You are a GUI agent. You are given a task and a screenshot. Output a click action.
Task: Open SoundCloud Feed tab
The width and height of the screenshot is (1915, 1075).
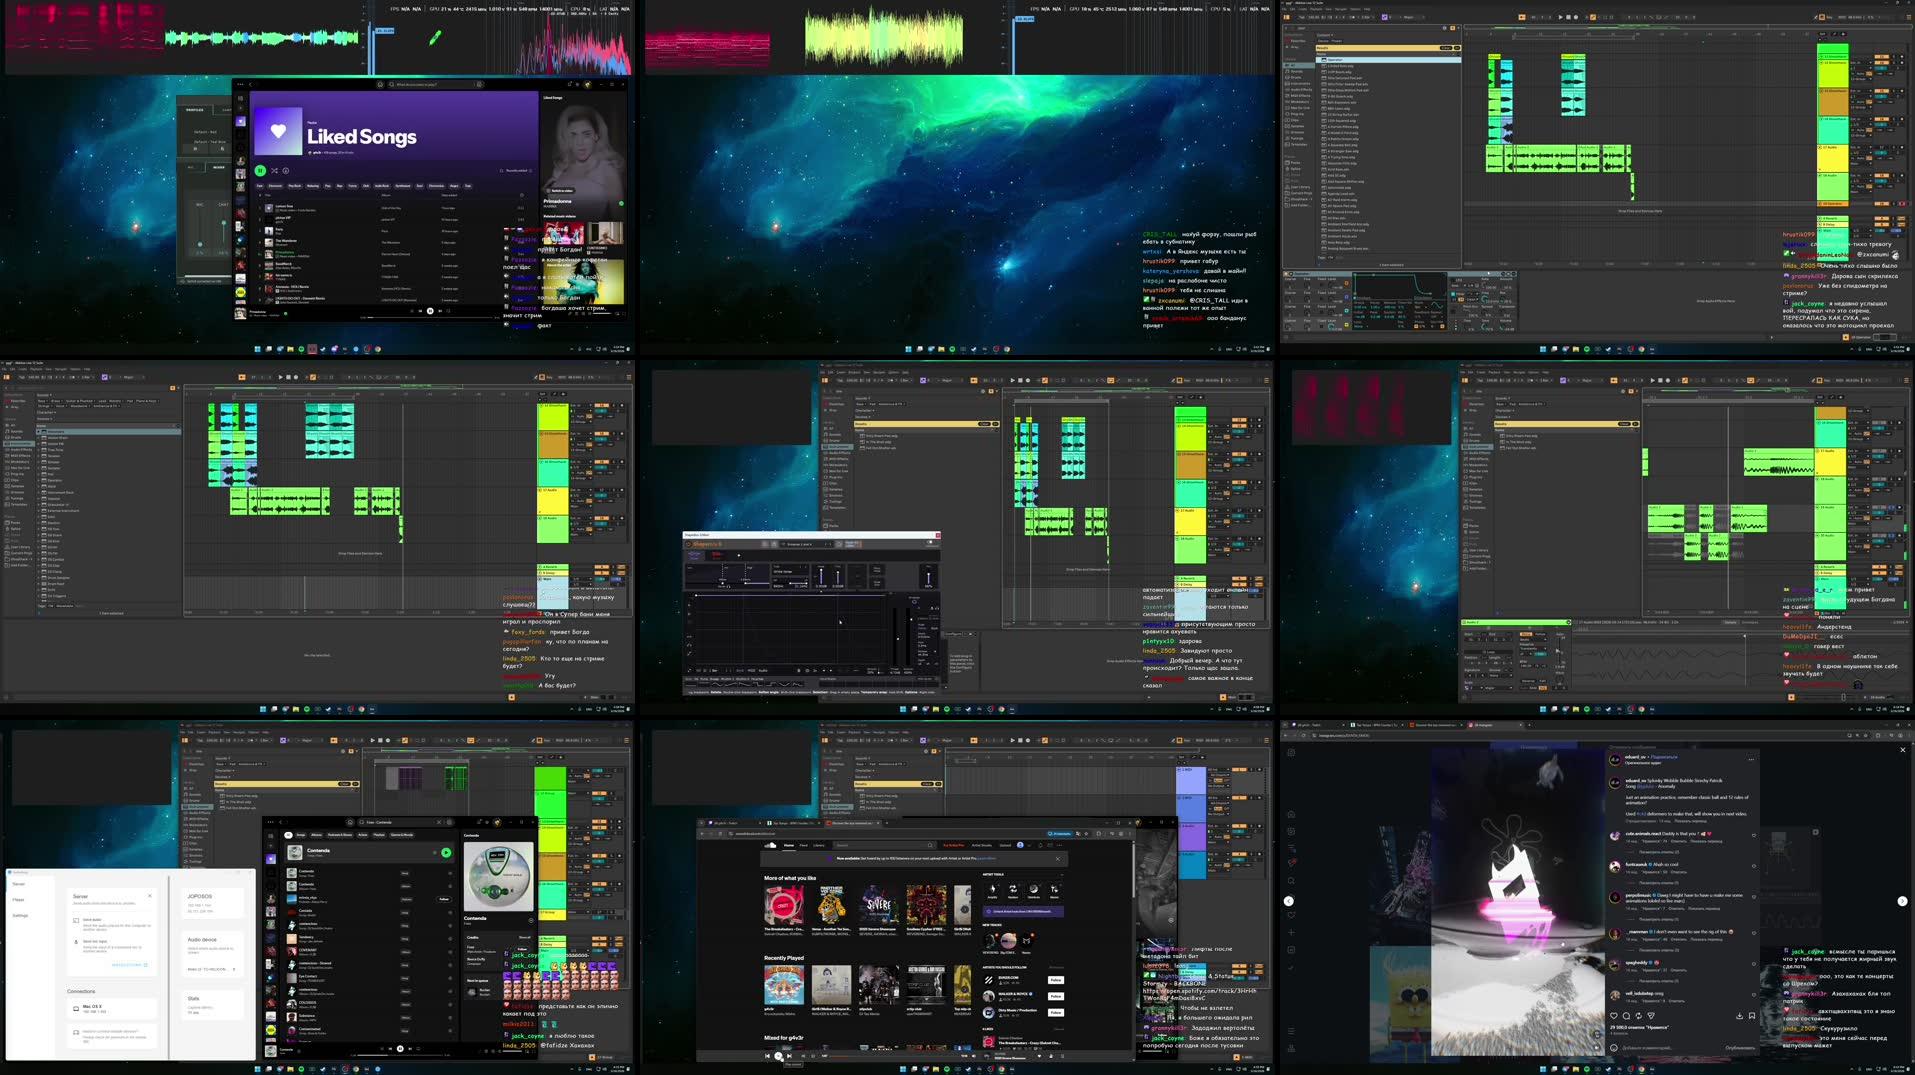click(803, 845)
